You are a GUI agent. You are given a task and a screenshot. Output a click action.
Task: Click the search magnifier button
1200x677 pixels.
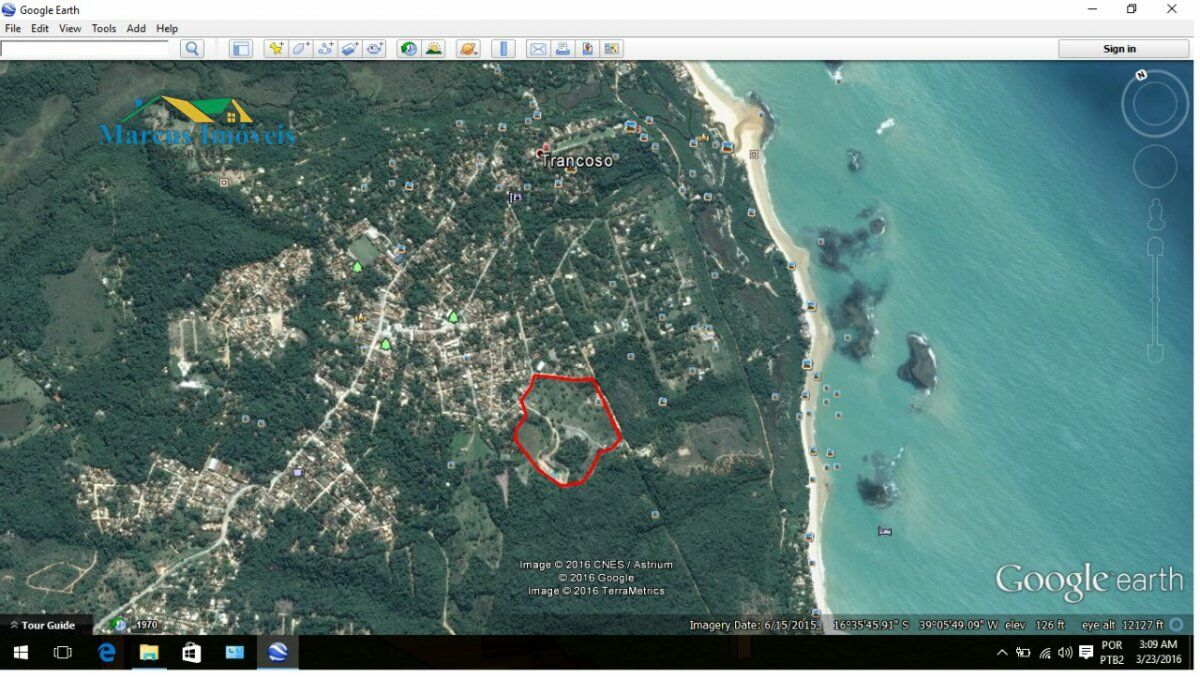[x=192, y=49]
